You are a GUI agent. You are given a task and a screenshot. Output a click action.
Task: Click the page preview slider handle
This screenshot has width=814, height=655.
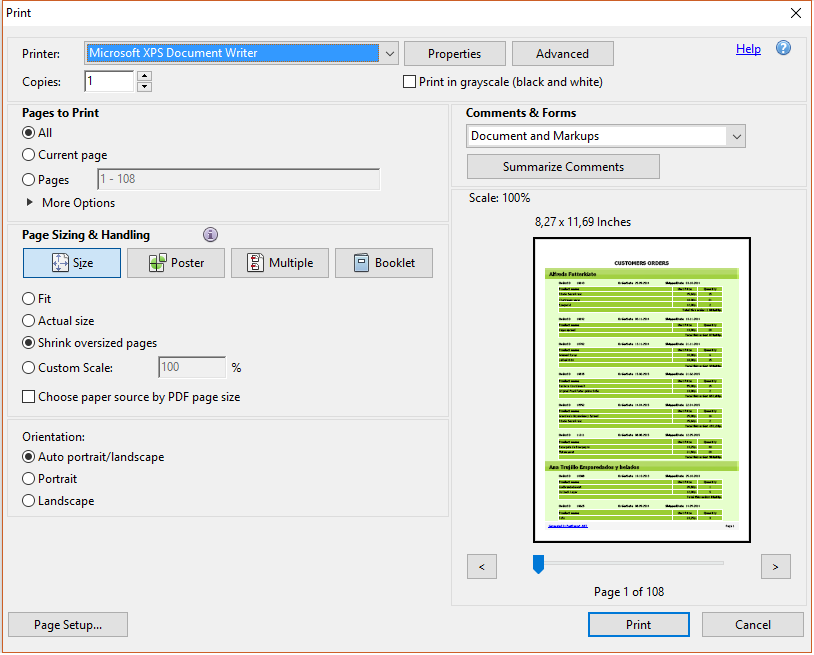tap(538, 565)
